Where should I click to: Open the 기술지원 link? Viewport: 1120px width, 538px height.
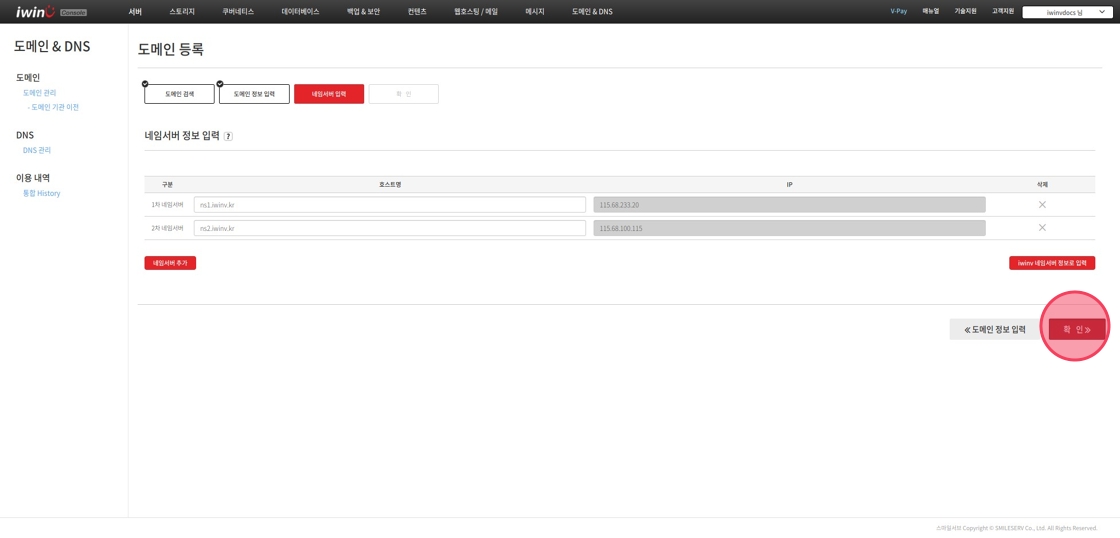[965, 11]
